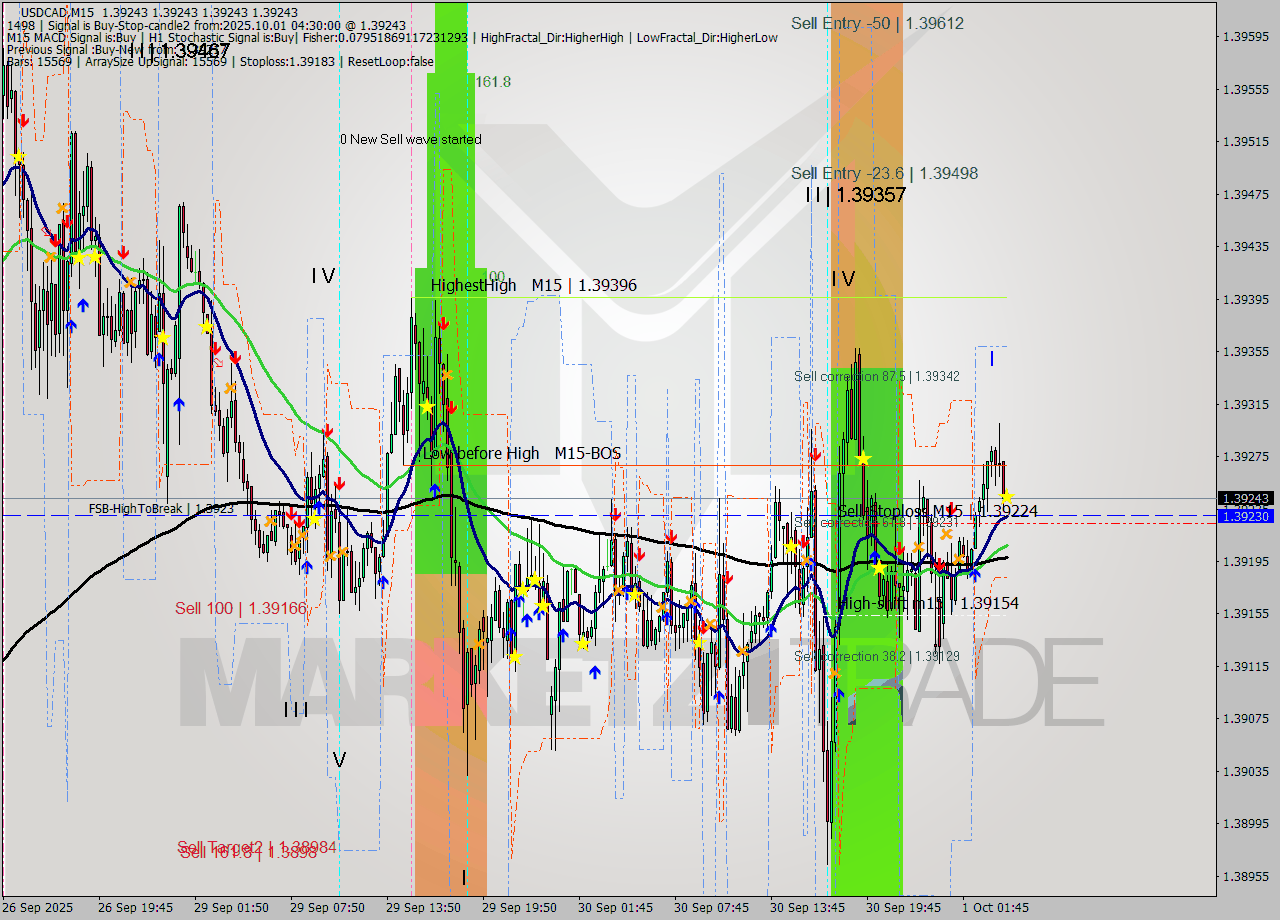Click the highlighted 1.39243 price tag on the right axis
1280x920 pixels.
[x=1245, y=497]
